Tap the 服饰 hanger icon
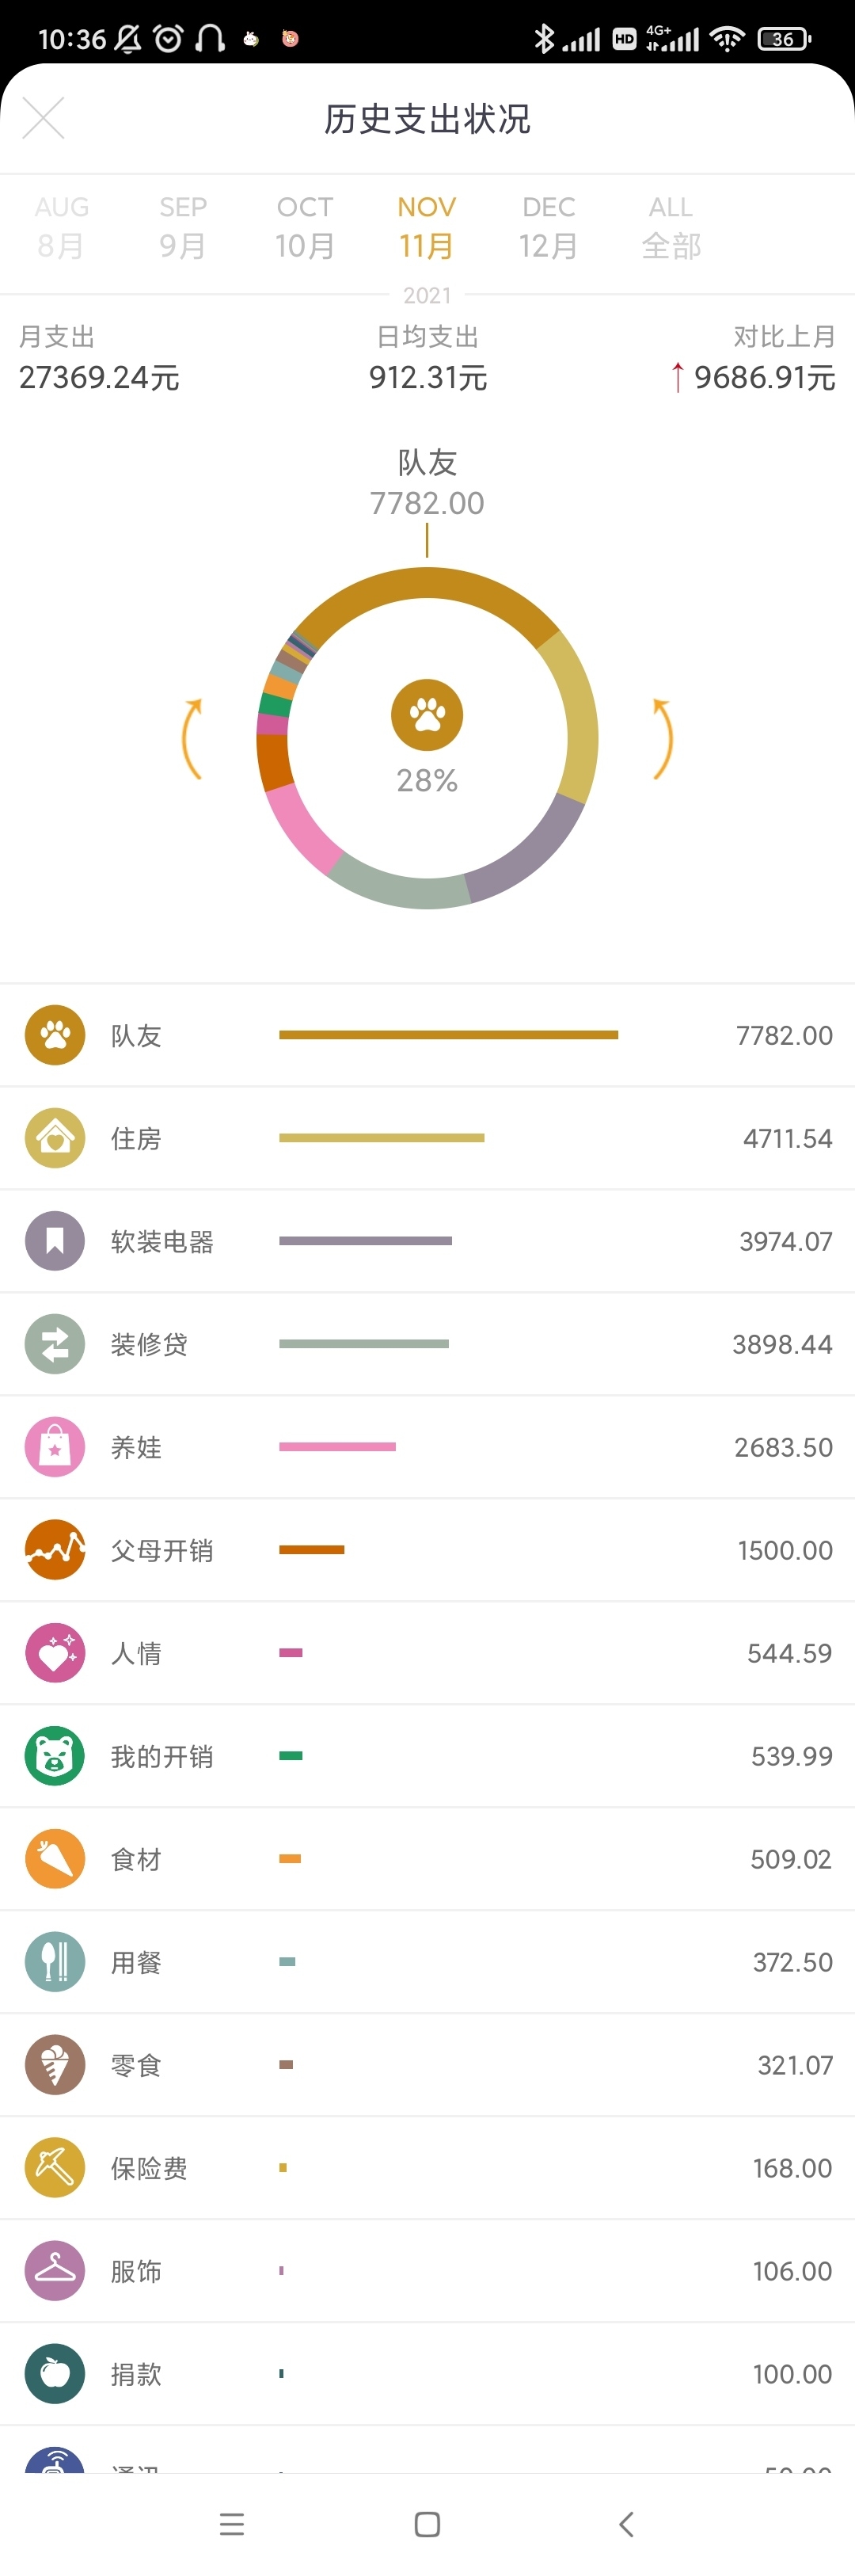This screenshot has height=2576, width=855. coord(55,2271)
